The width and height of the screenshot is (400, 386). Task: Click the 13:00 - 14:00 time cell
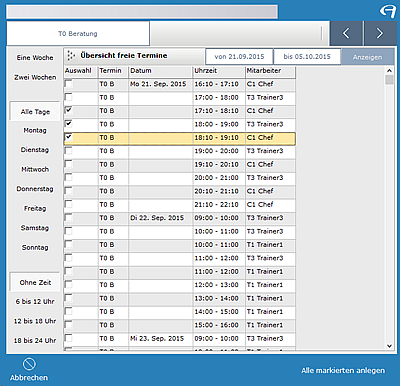click(219, 298)
